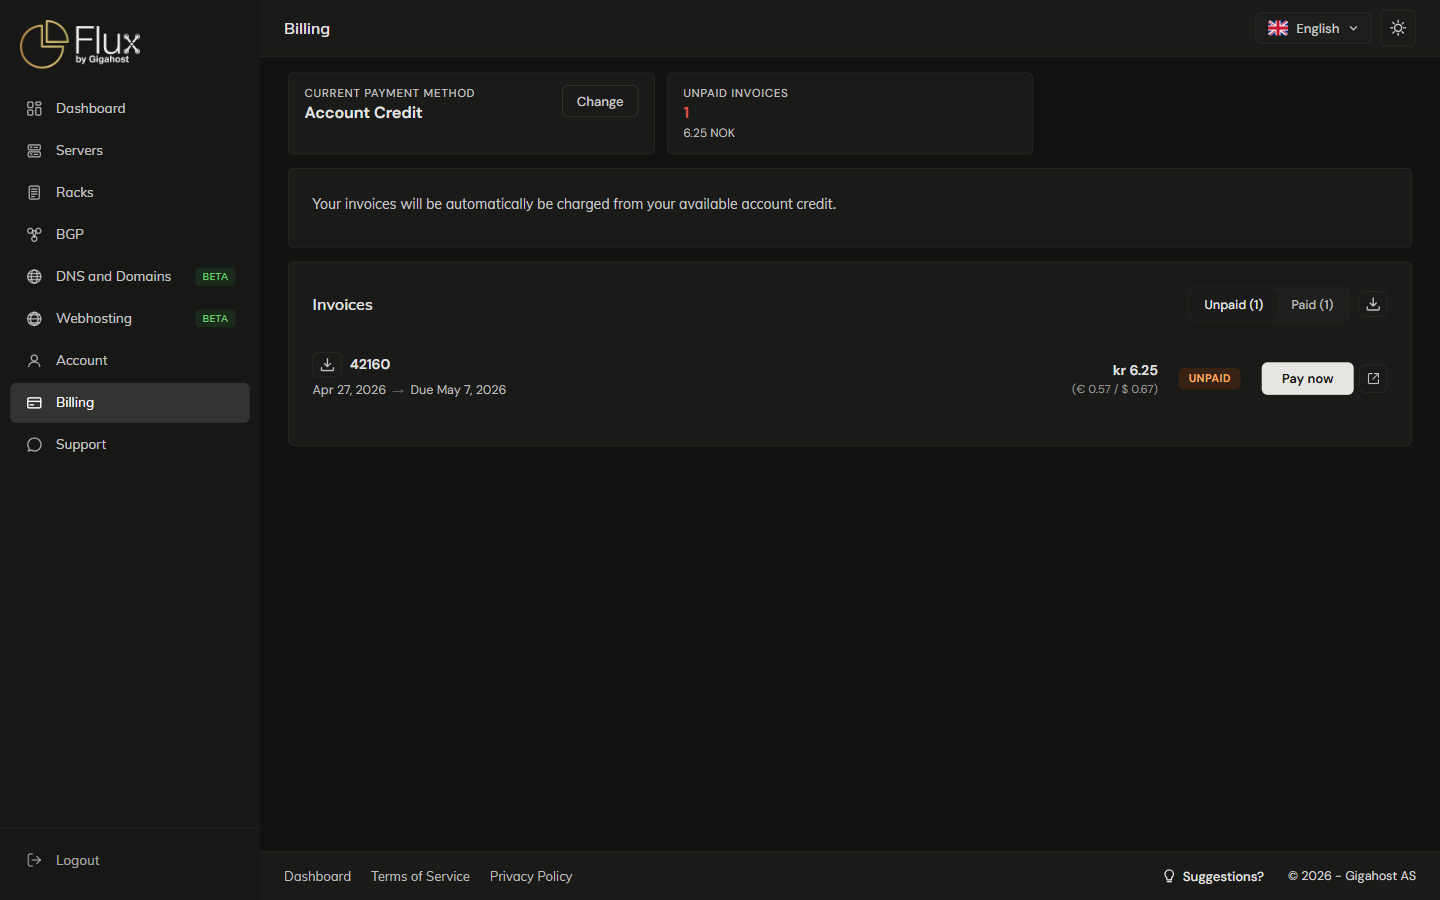The height and width of the screenshot is (900, 1440).
Task: Switch to the Unpaid (1) tab
Action: pyautogui.click(x=1233, y=304)
